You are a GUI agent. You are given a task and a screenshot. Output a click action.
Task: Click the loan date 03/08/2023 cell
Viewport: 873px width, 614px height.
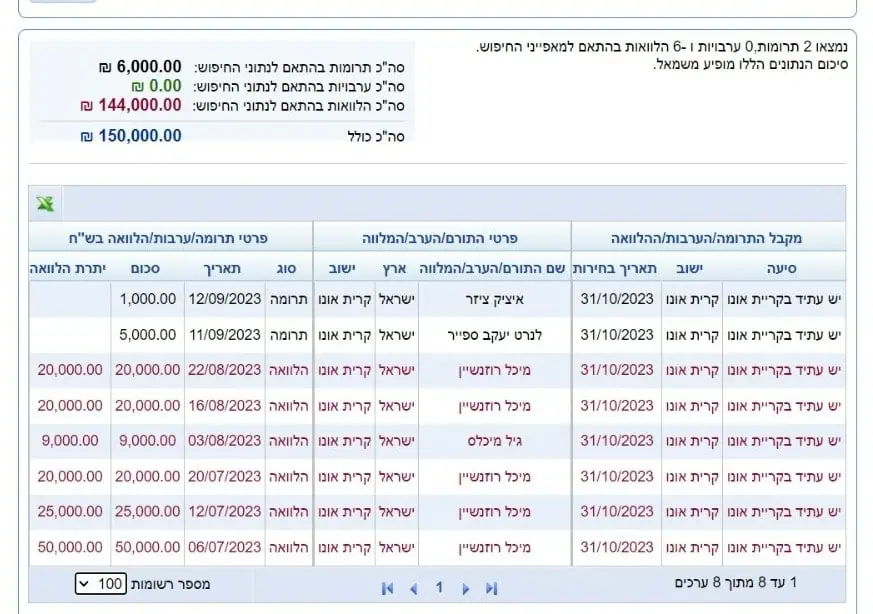[x=225, y=441]
